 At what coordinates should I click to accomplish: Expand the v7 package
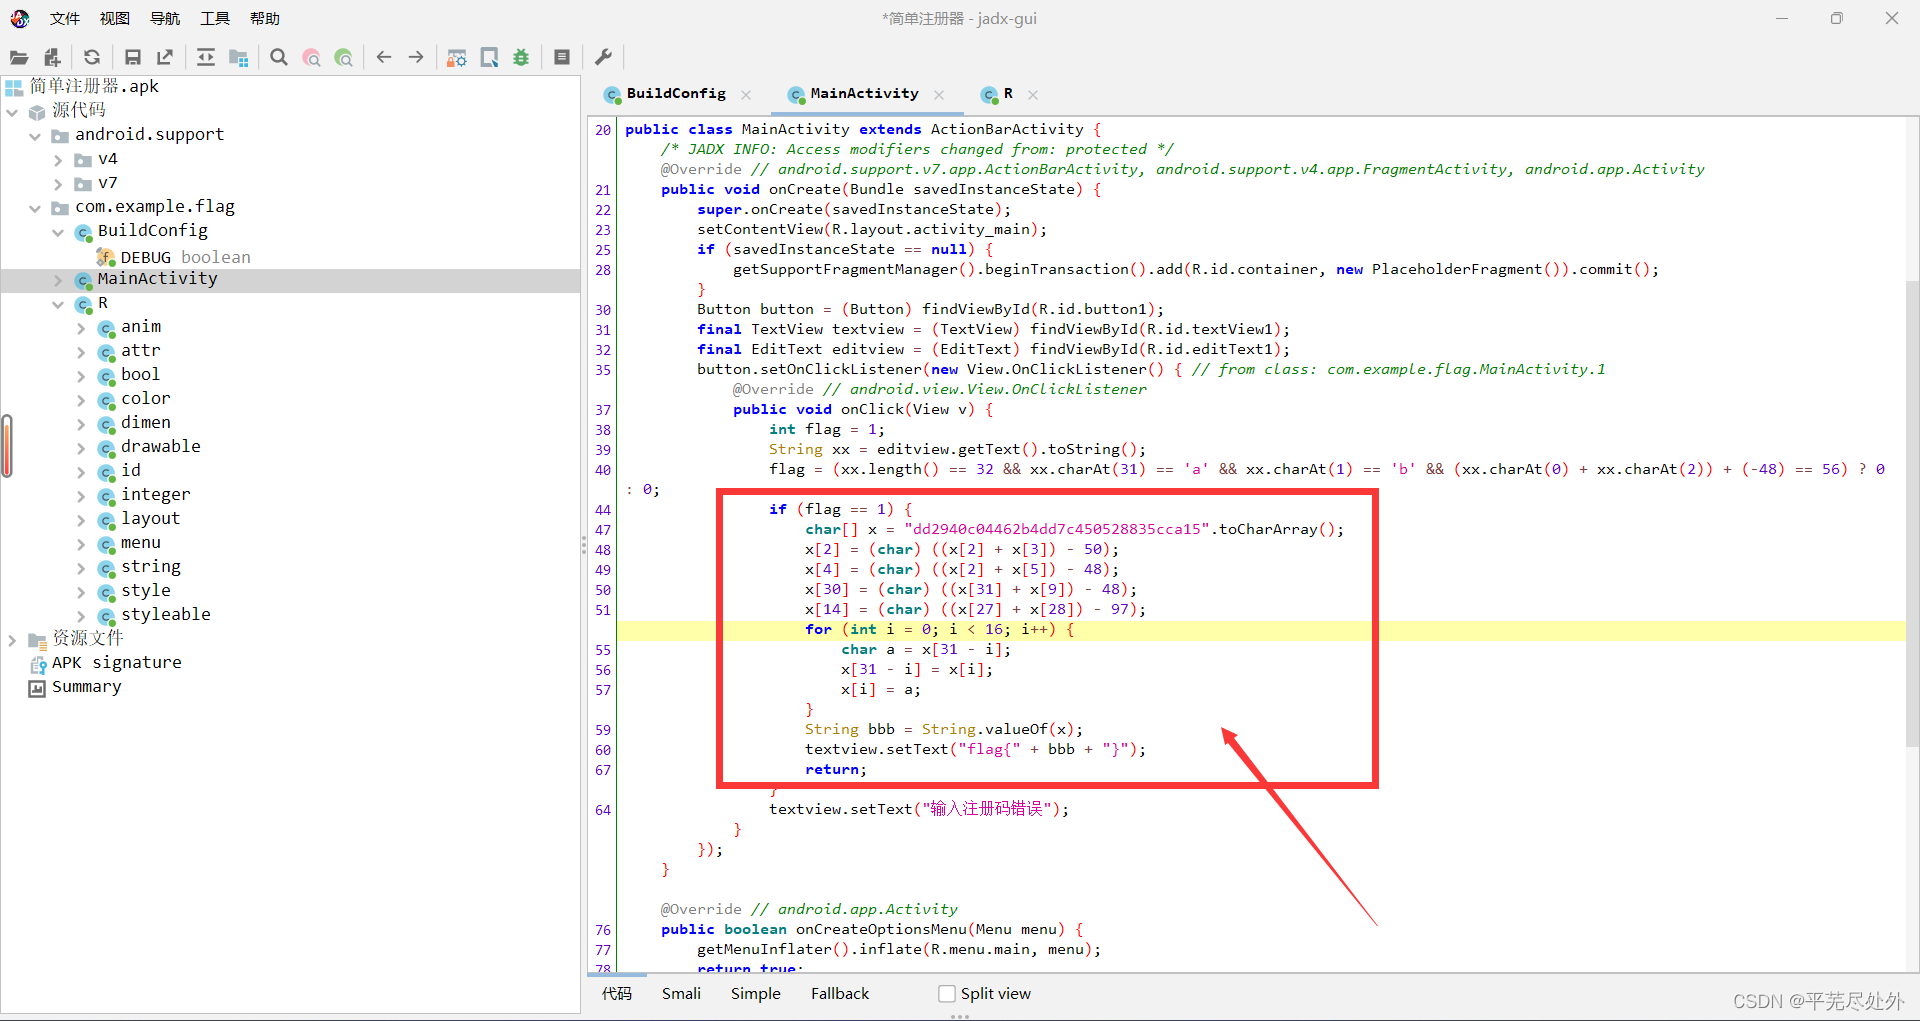pos(58,184)
